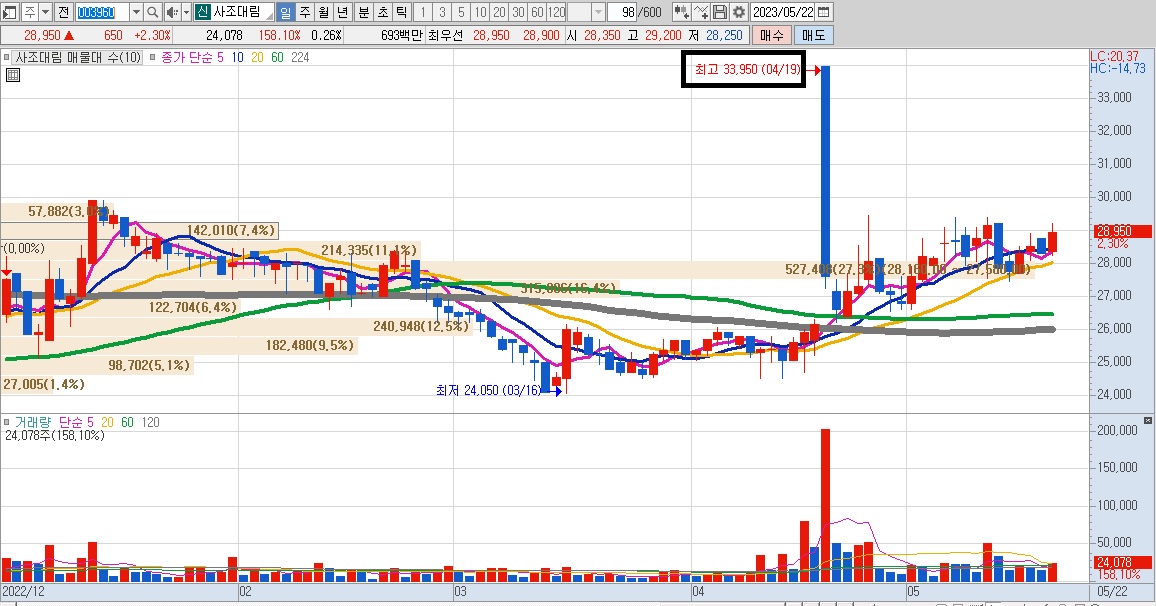Save chart with the floppy disk icon

(720, 12)
